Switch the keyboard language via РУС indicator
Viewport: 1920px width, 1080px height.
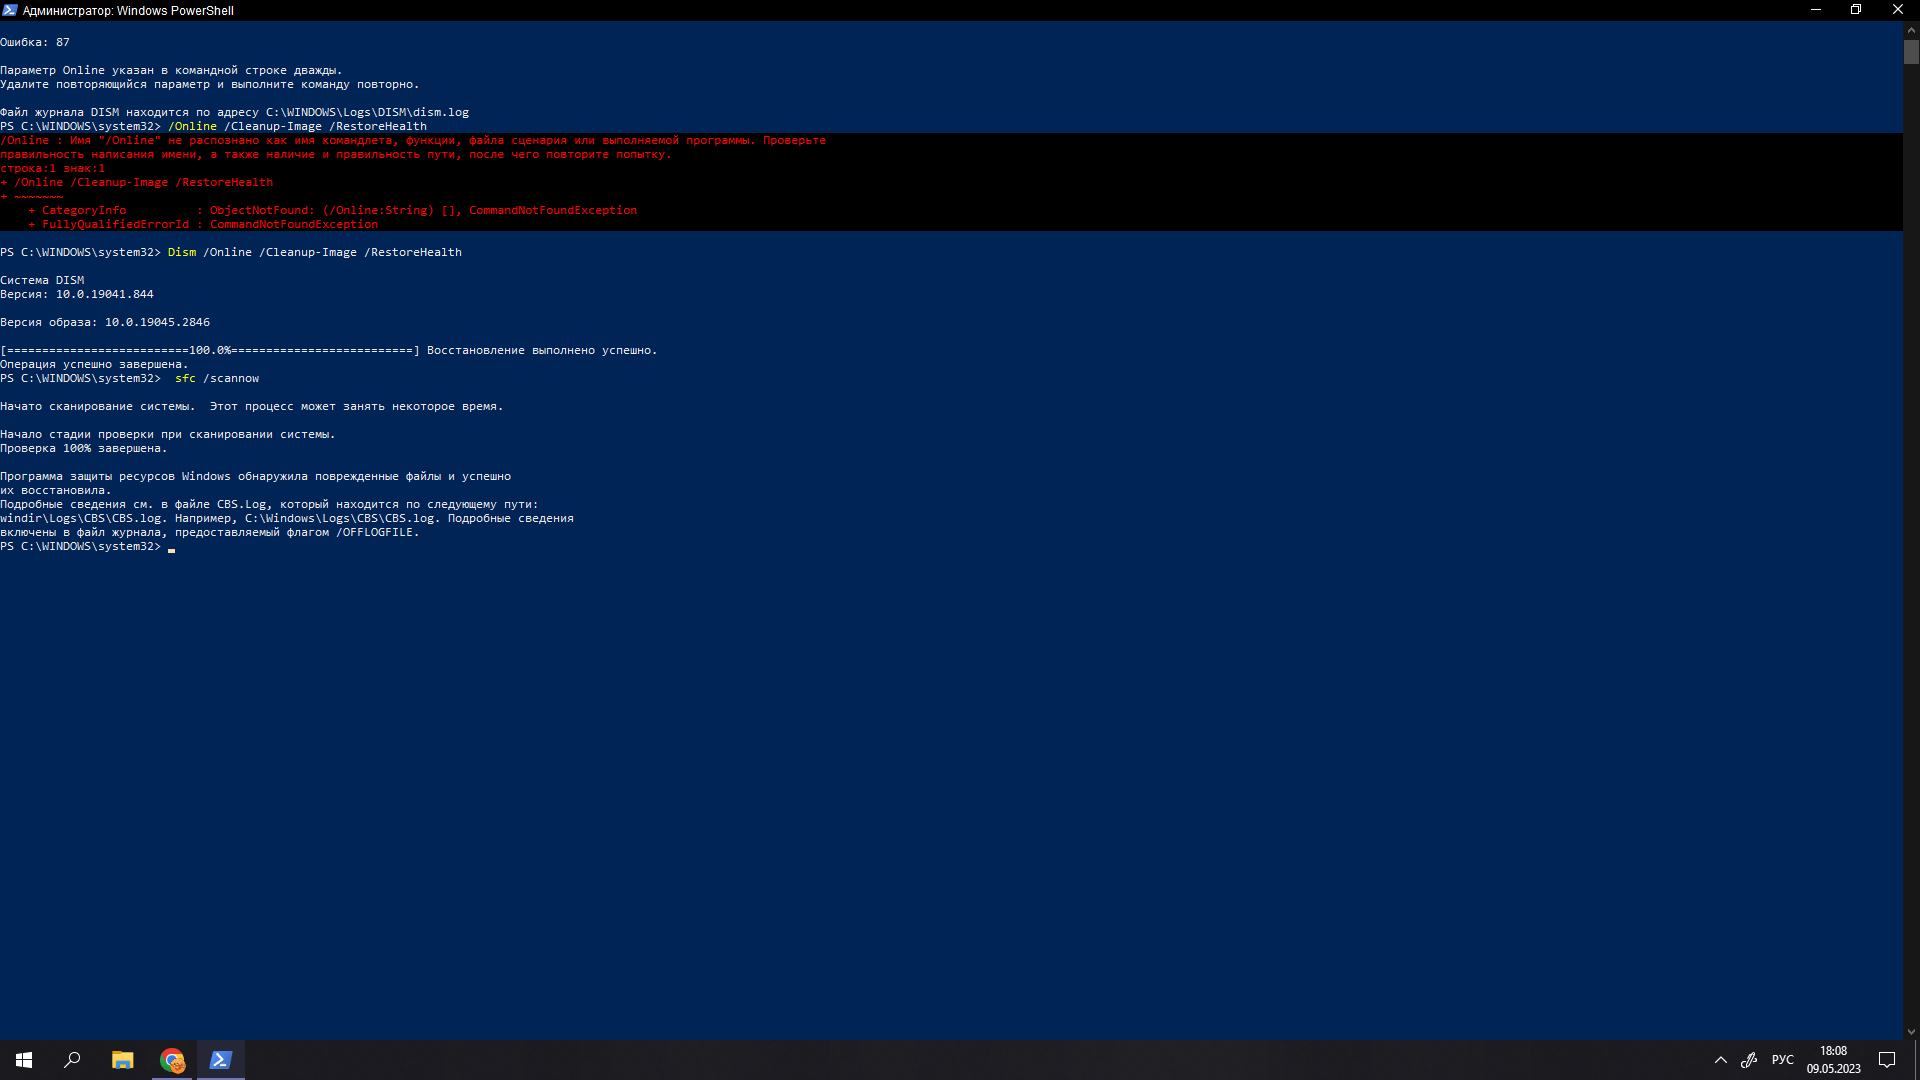pyautogui.click(x=1782, y=1060)
